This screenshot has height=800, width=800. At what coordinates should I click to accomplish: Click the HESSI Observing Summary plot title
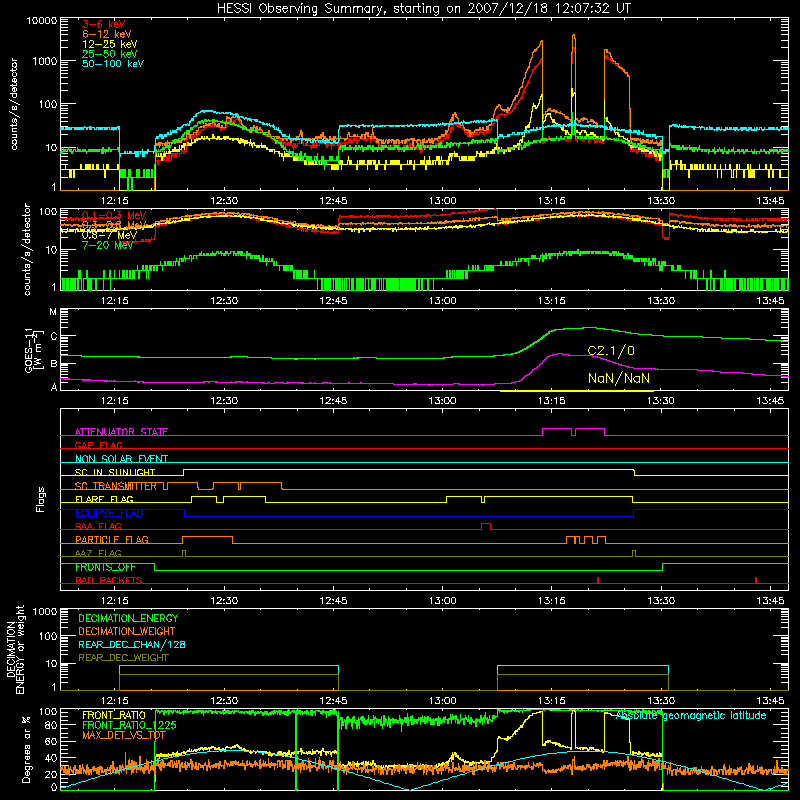pos(424,9)
